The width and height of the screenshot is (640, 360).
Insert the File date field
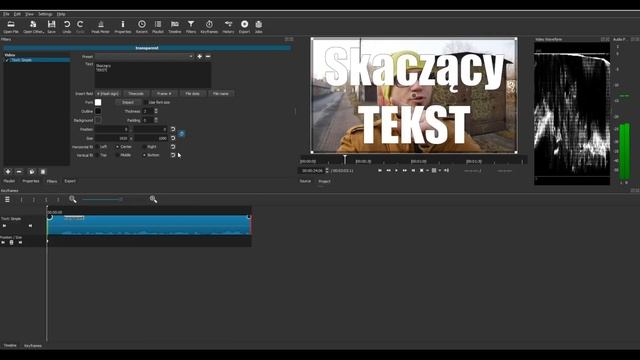(192, 94)
